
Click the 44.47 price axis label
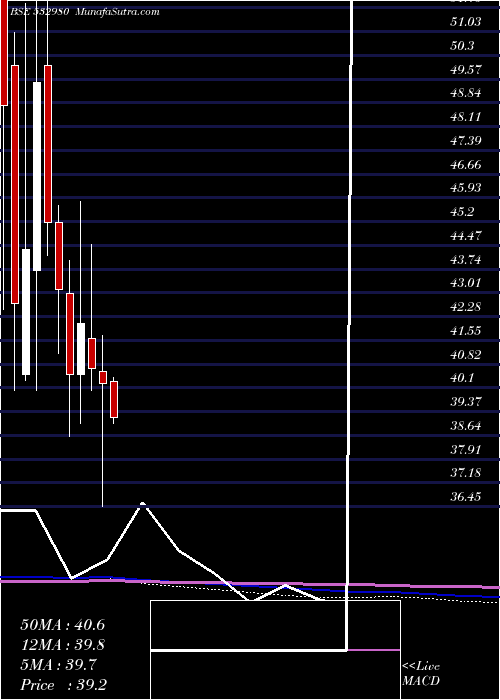click(466, 235)
